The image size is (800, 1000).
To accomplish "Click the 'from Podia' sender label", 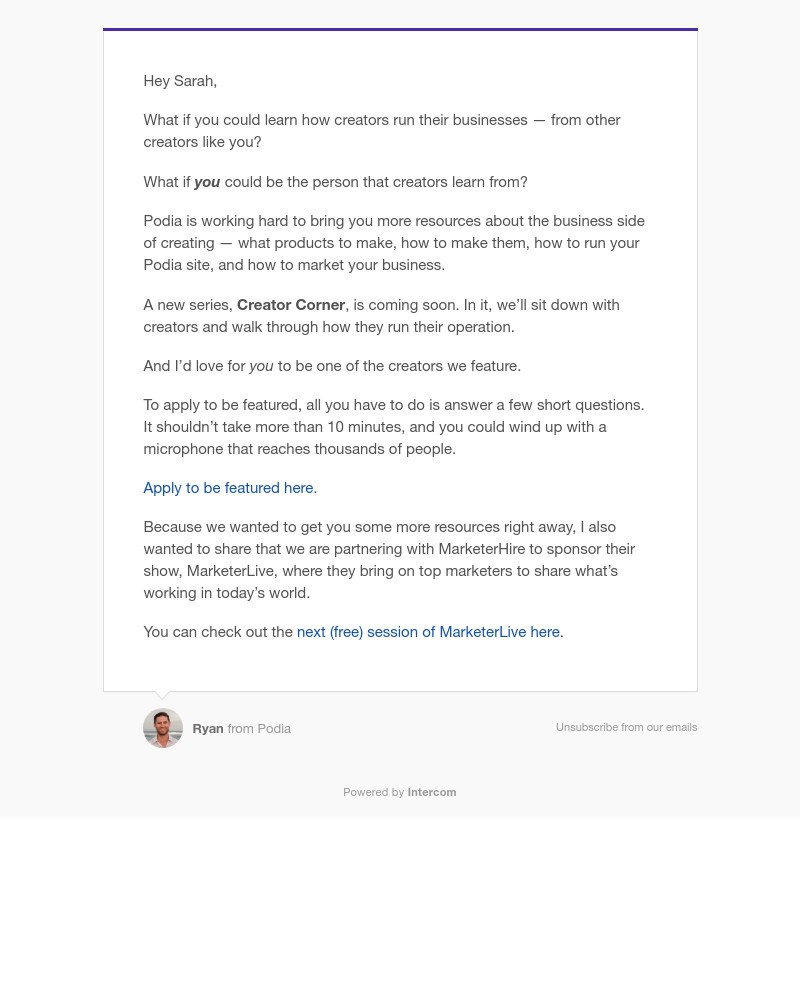I will pyautogui.click(x=259, y=729).
